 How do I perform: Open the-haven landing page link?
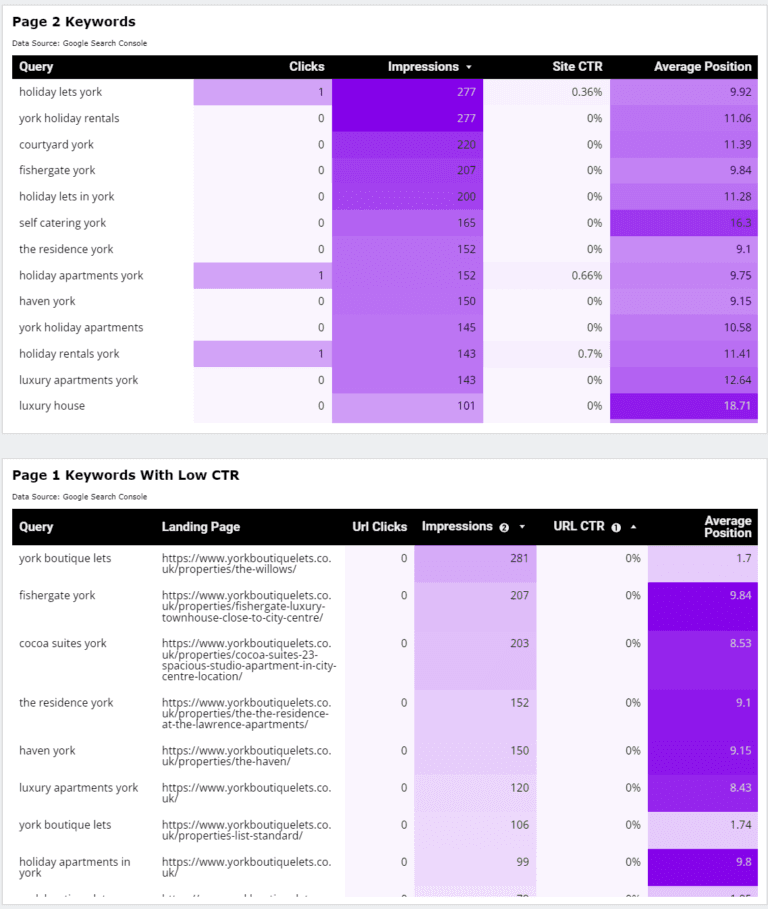click(x=246, y=756)
